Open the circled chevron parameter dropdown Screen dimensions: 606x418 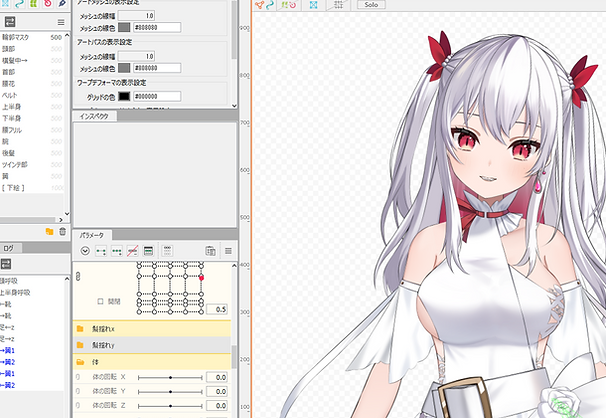[x=85, y=251]
